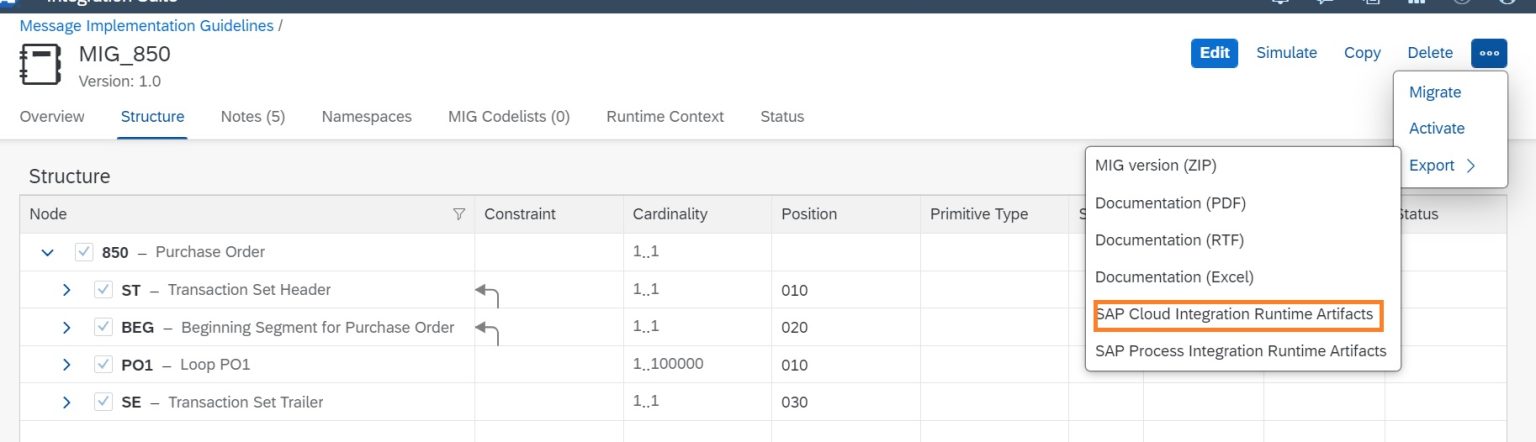Viewport: 1536px width, 442px height.
Task: Expand the BEG Beginning Segment node
Action: (x=67, y=328)
